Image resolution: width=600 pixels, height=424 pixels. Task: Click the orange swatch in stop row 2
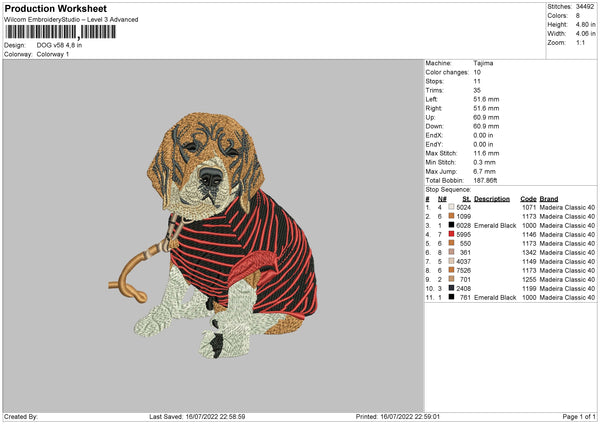(451, 216)
